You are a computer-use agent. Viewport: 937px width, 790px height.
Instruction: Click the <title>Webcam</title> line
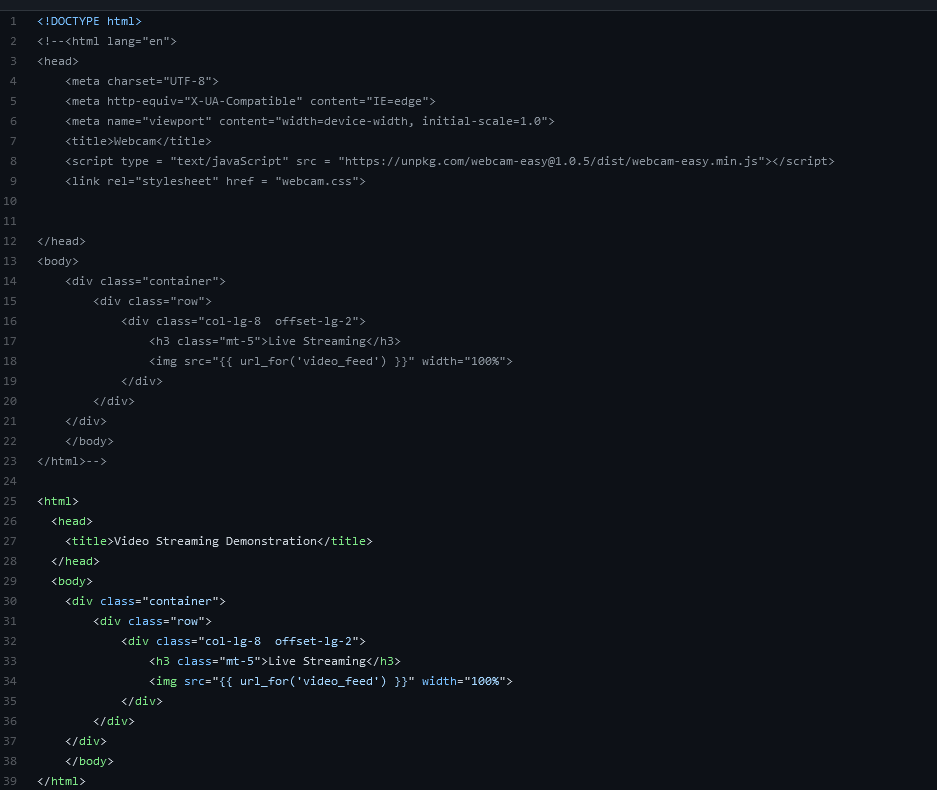pos(138,142)
